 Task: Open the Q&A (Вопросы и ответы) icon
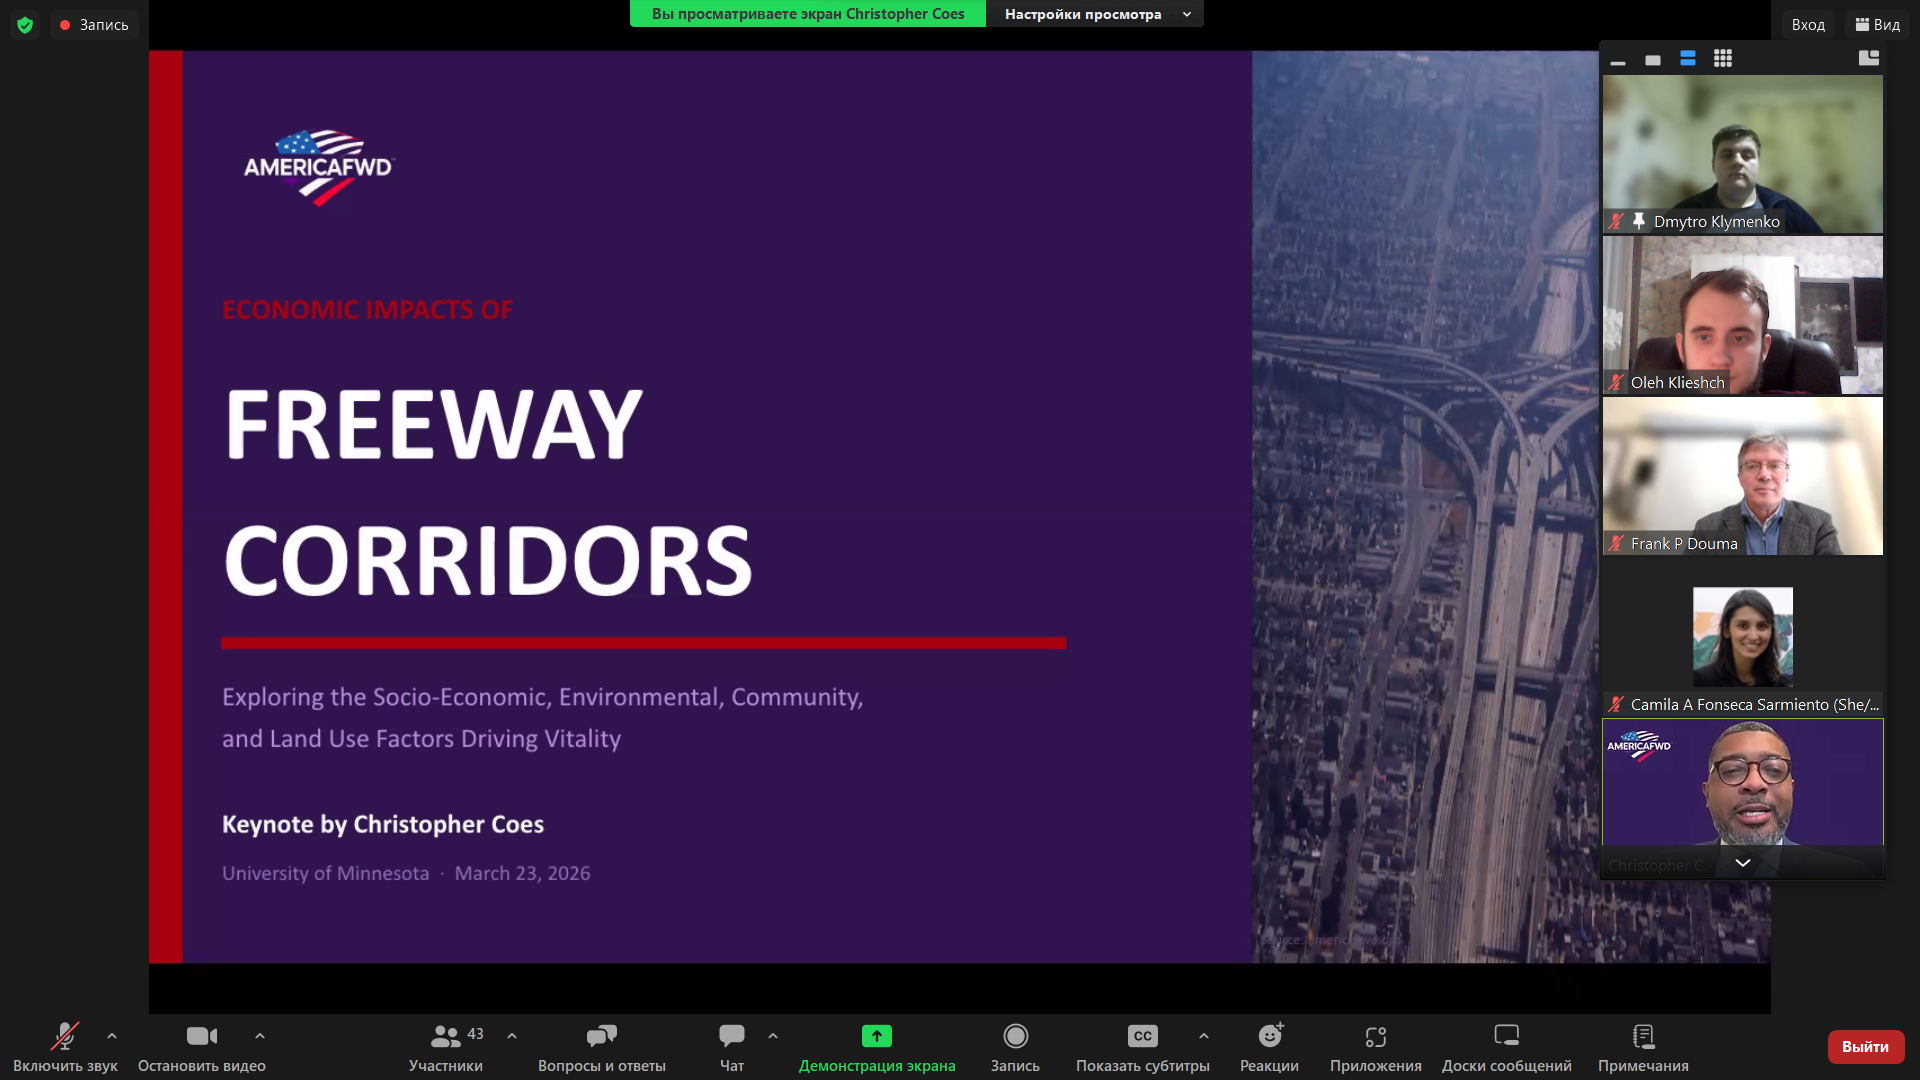click(x=601, y=1037)
